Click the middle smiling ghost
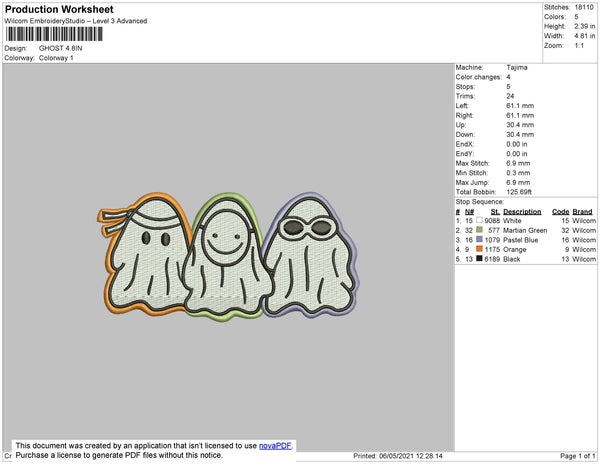Viewport: 600px width, 464px height. coord(223,258)
